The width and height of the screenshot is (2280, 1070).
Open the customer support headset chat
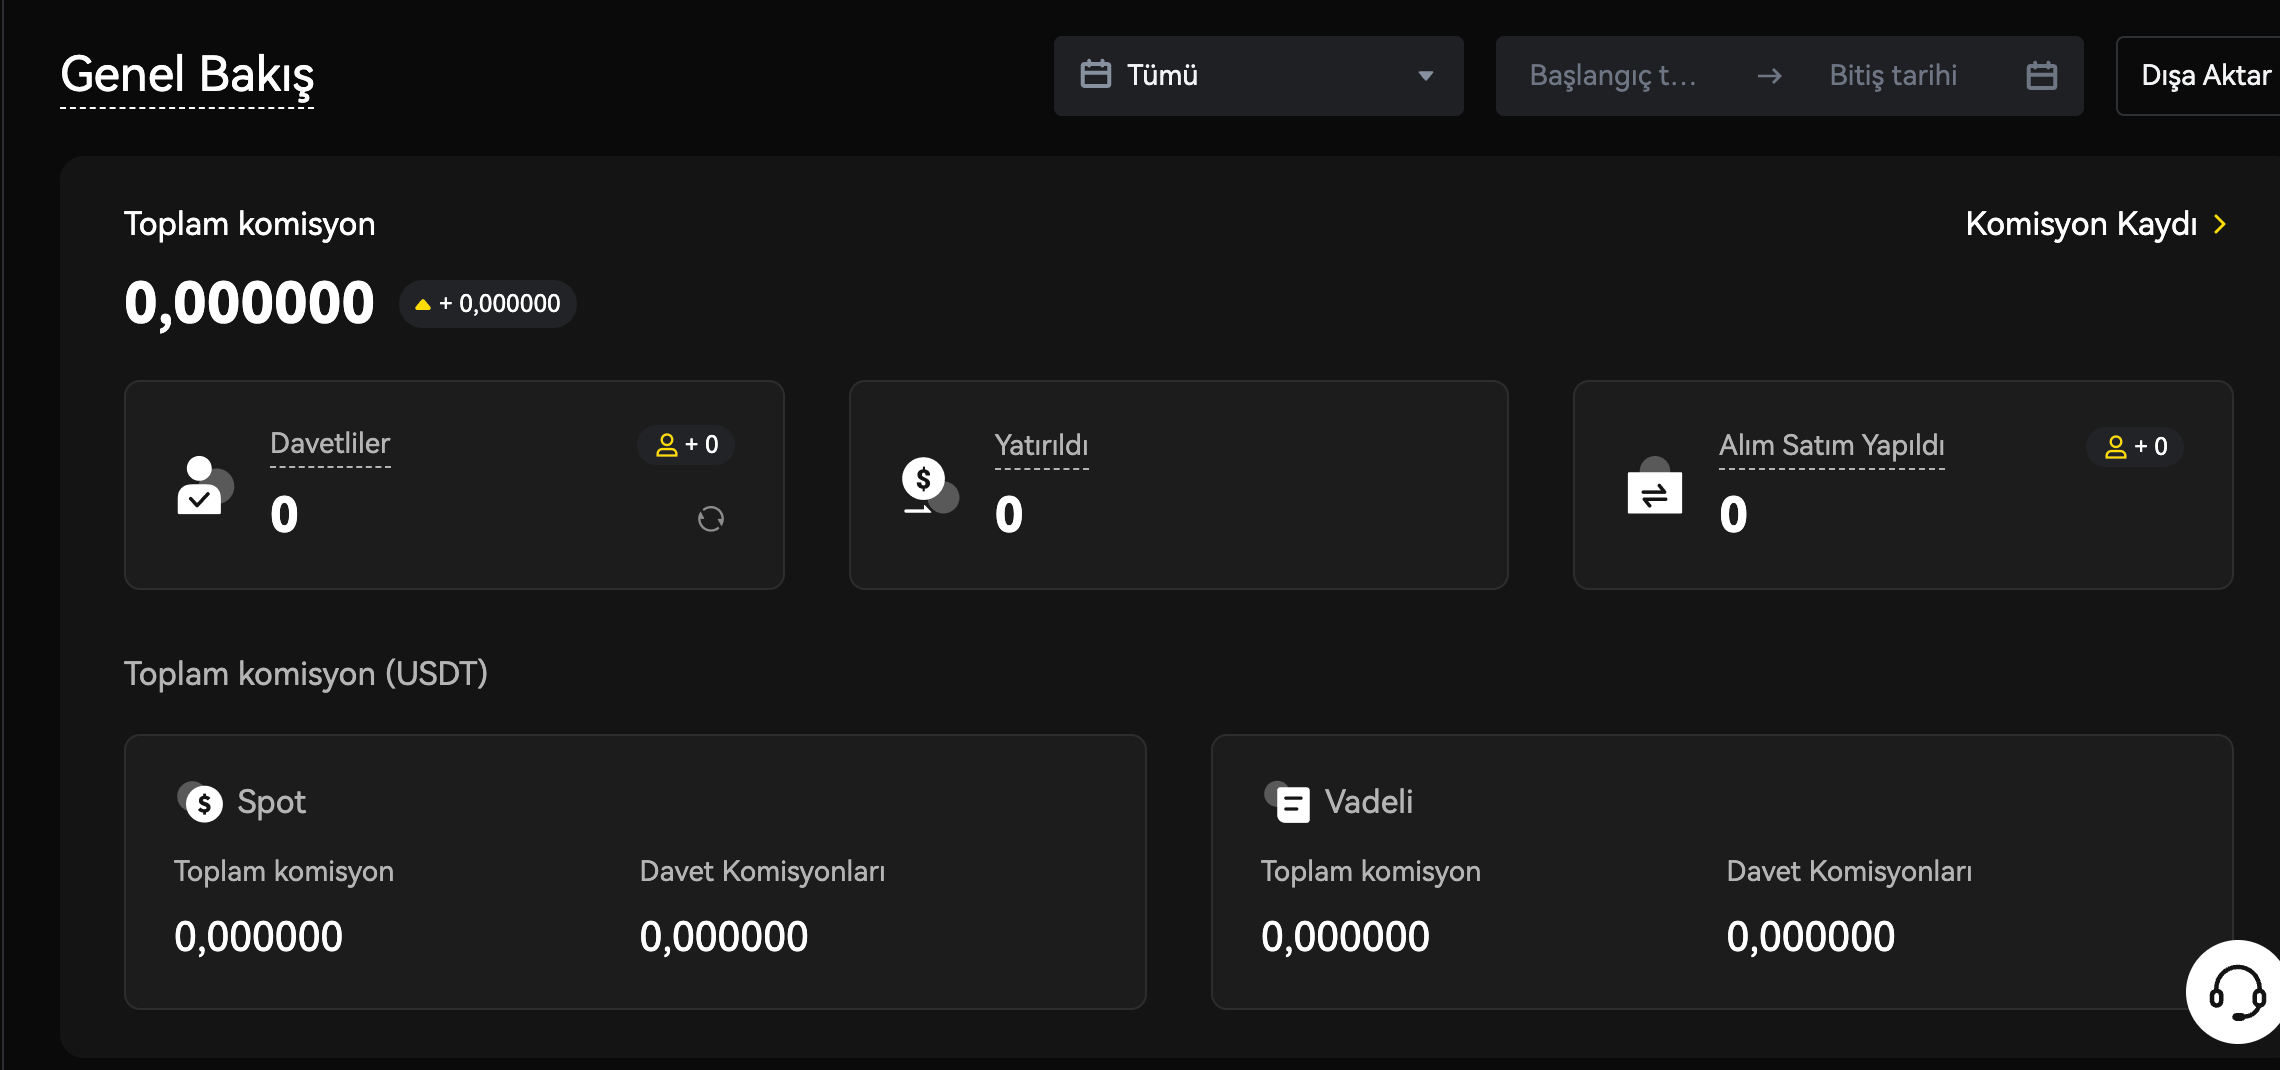pos(2235,992)
